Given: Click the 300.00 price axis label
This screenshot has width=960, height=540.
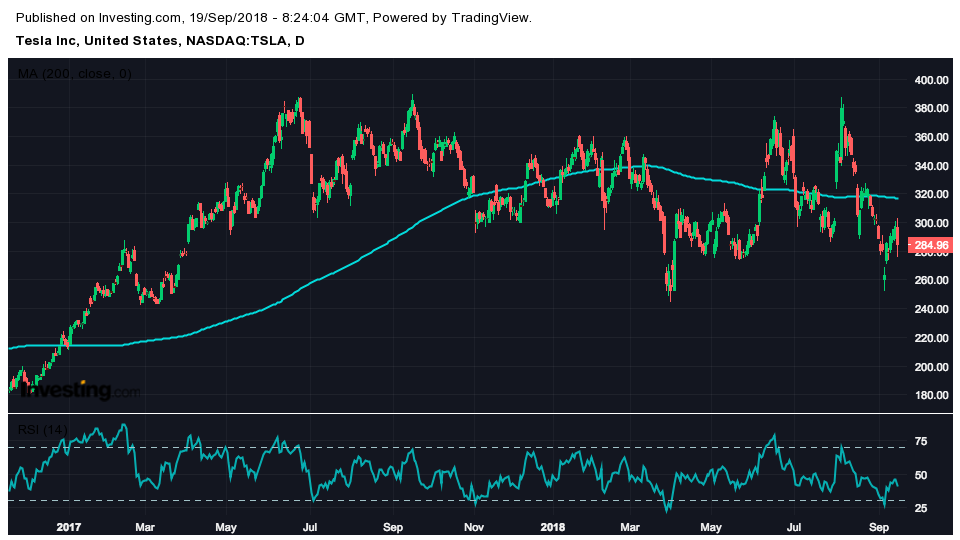Looking at the screenshot, I should pyautogui.click(x=931, y=223).
